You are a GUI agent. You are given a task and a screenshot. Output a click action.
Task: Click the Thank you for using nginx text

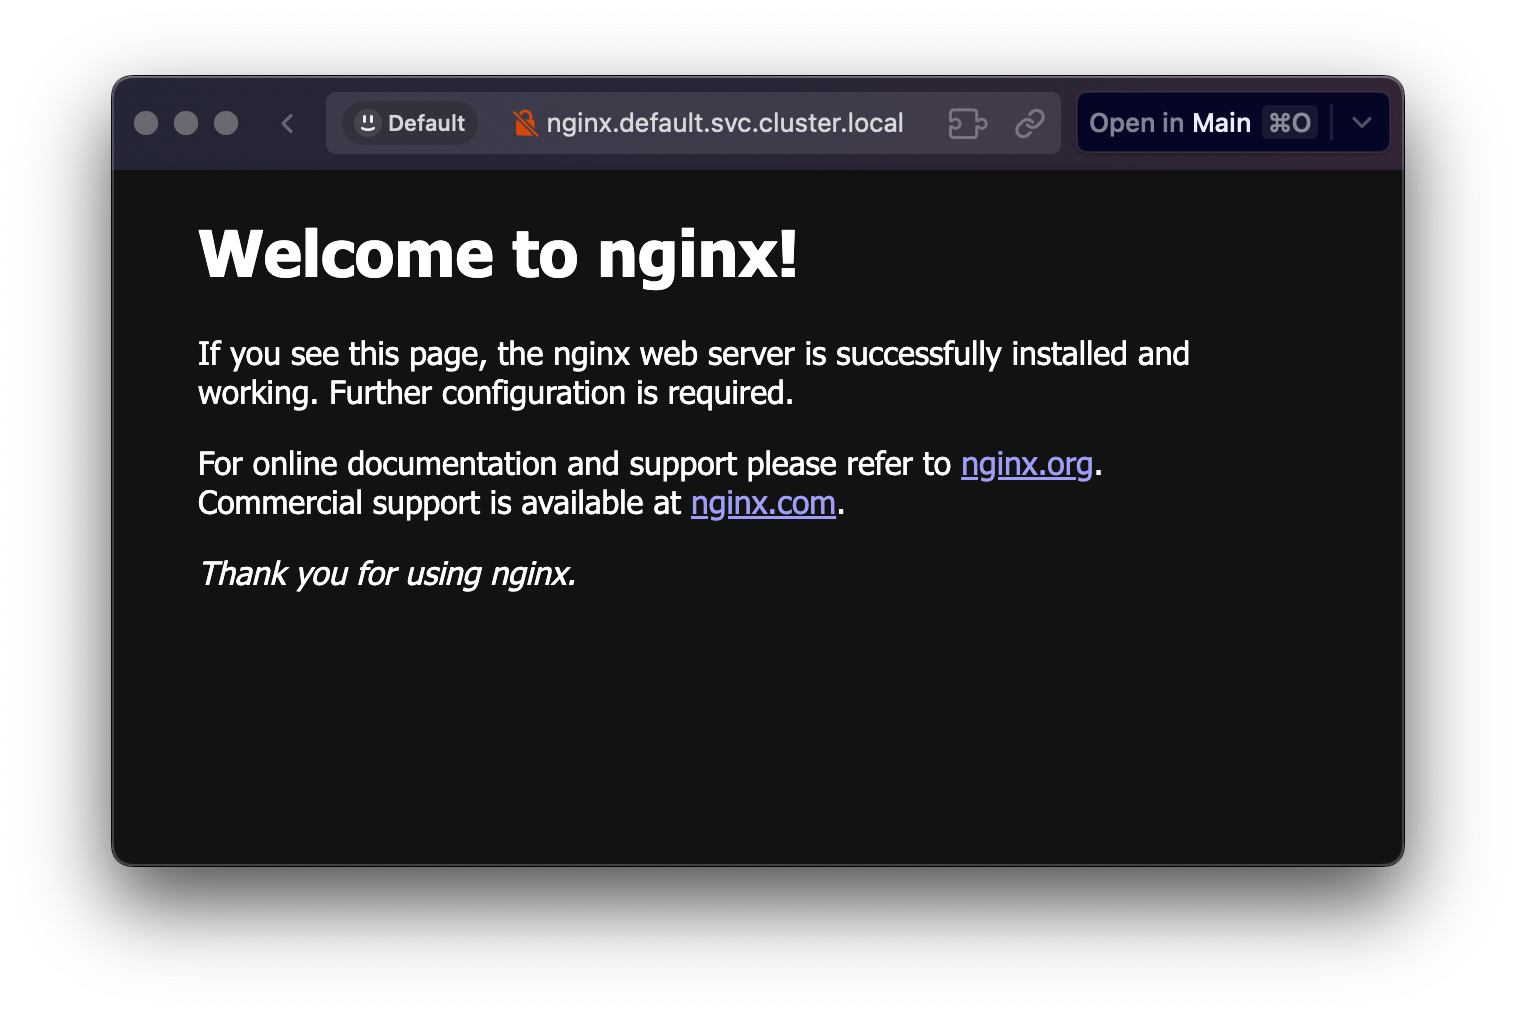click(x=388, y=574)
